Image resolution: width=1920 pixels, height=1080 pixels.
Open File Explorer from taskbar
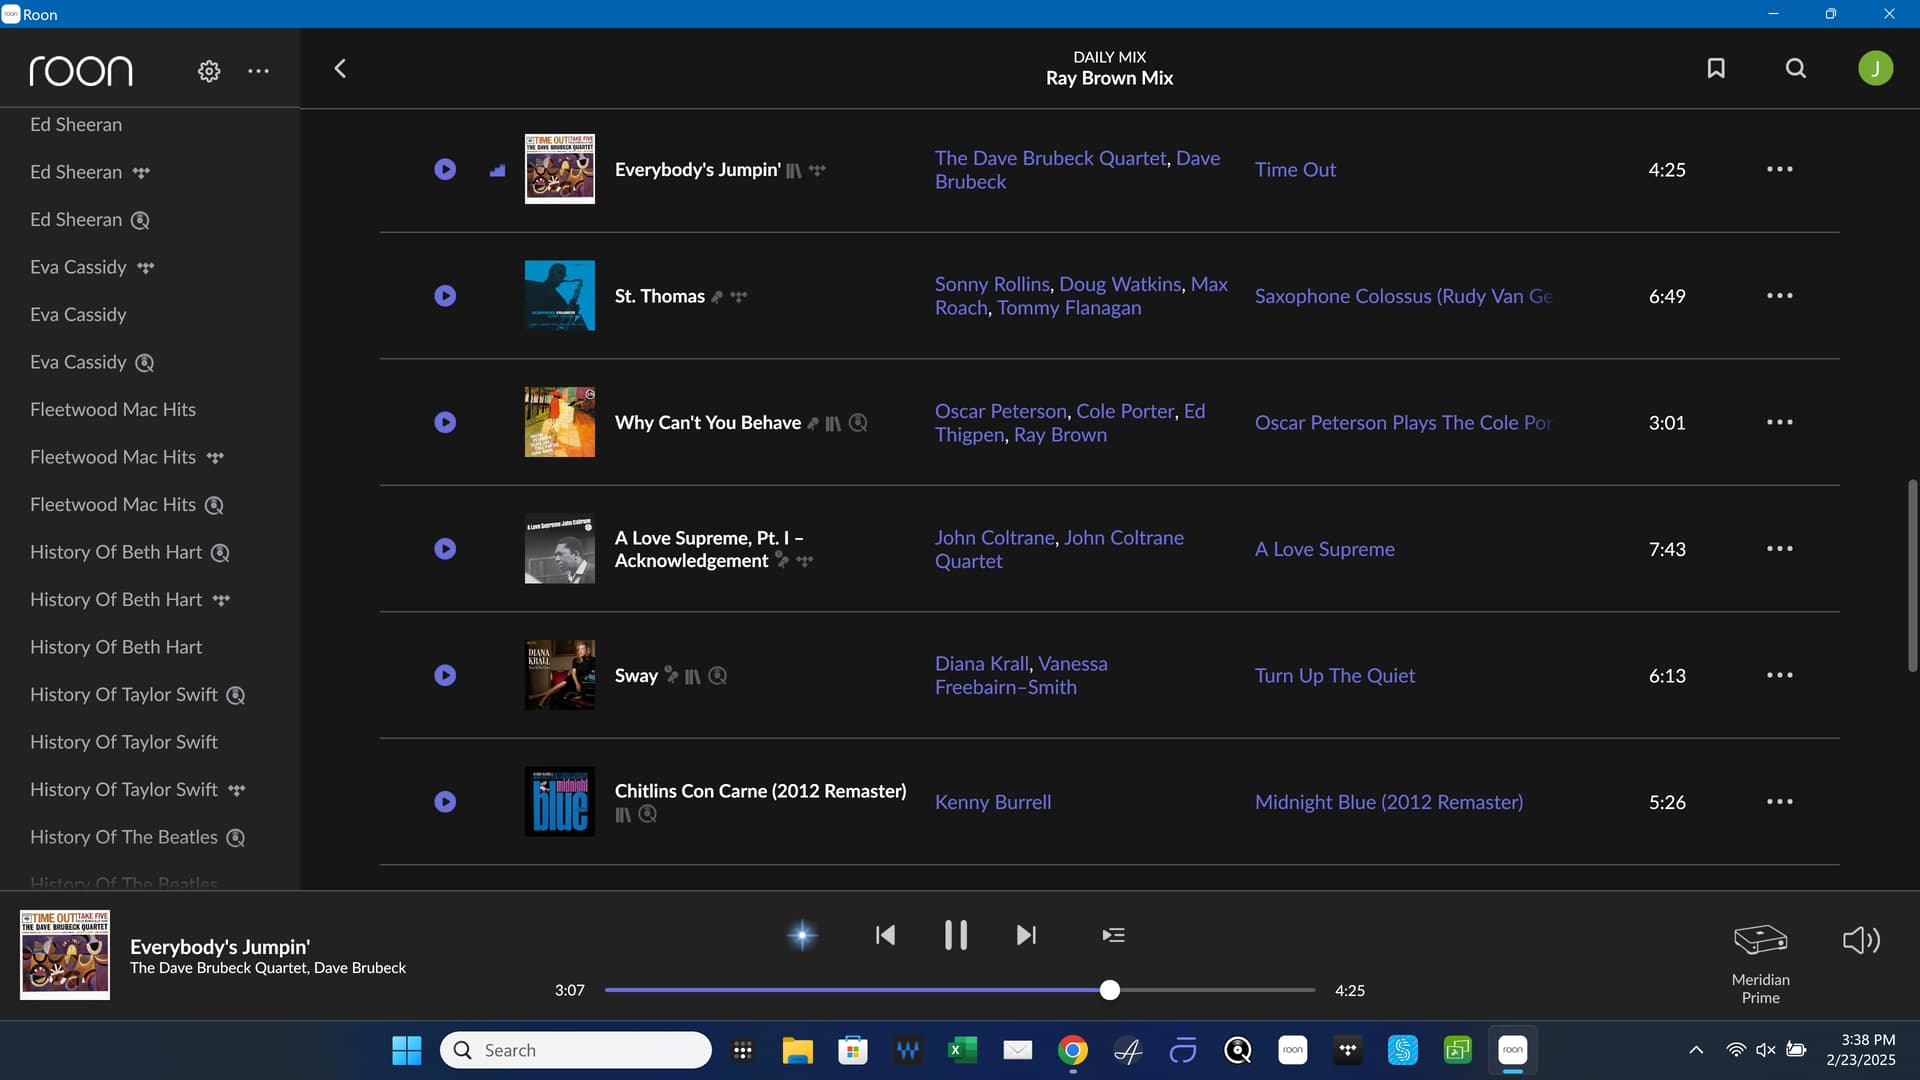point(797,1050)
